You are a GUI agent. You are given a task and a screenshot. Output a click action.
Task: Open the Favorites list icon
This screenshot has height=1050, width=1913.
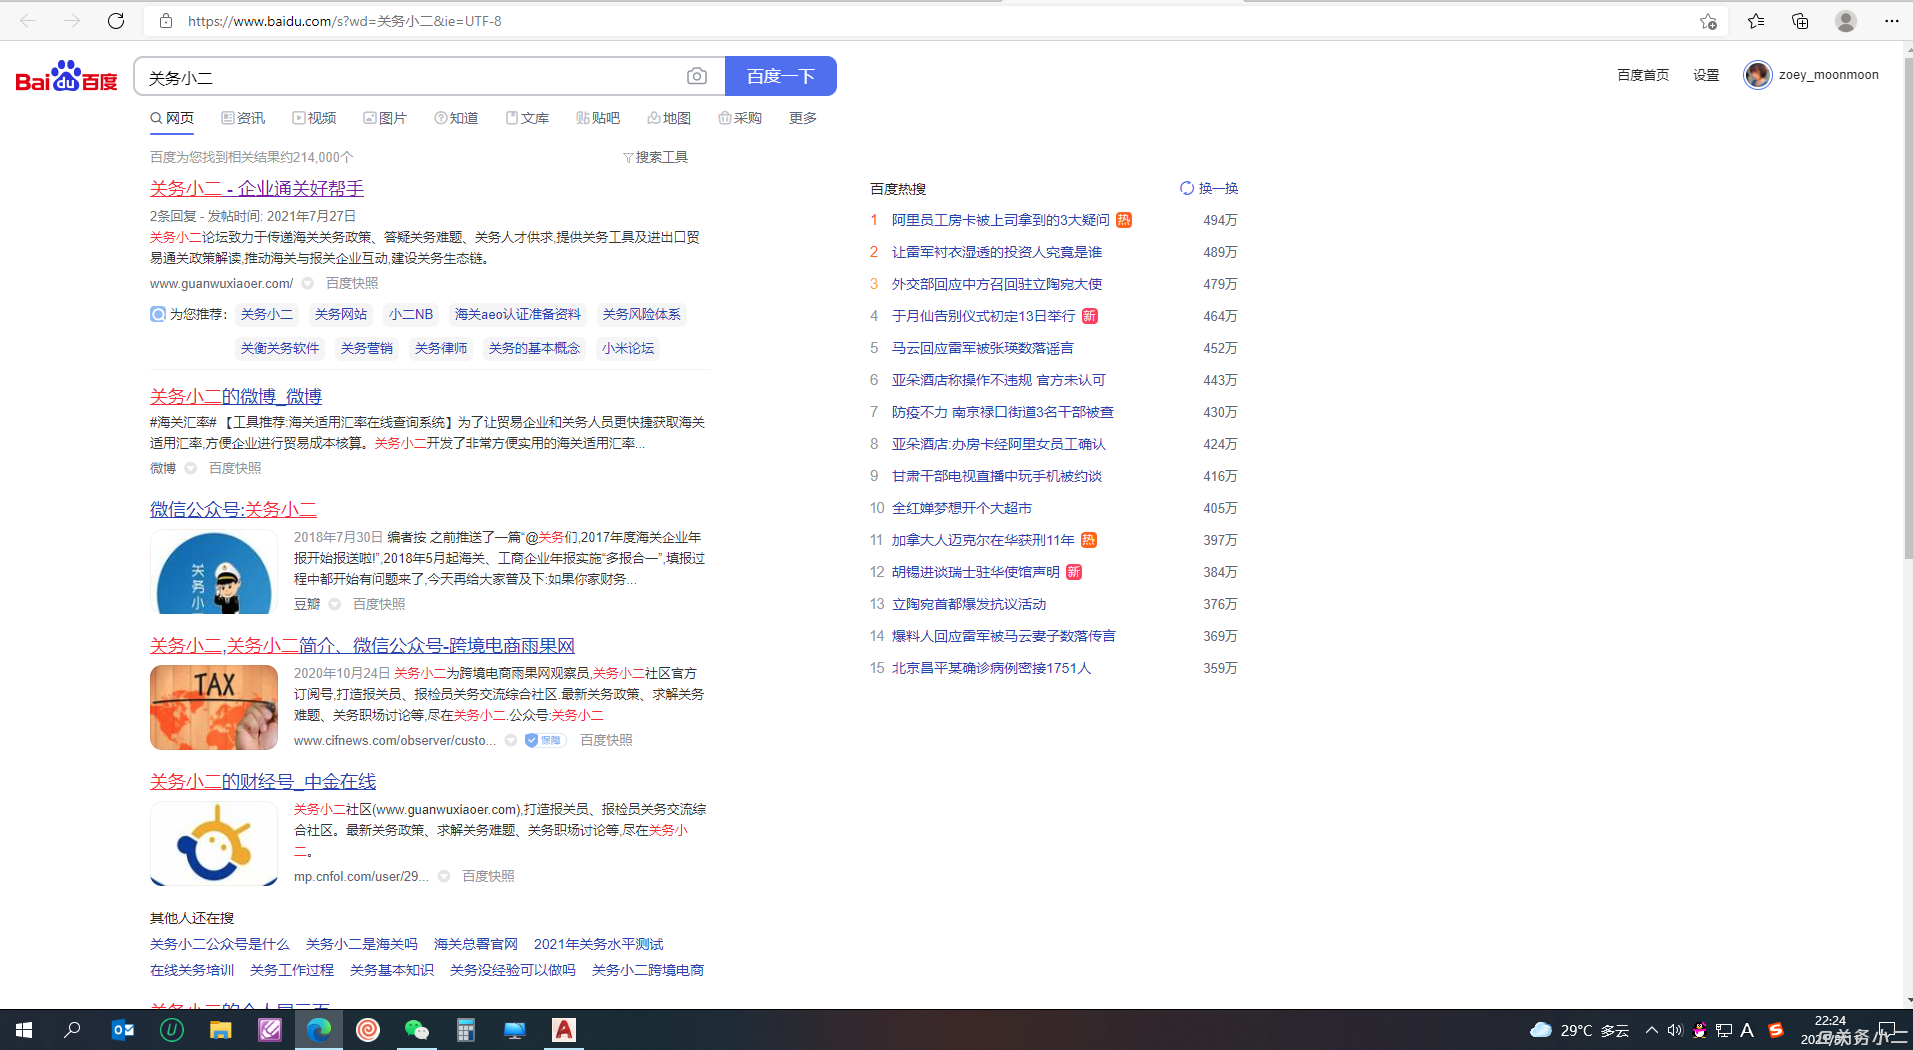(1756, 21)
